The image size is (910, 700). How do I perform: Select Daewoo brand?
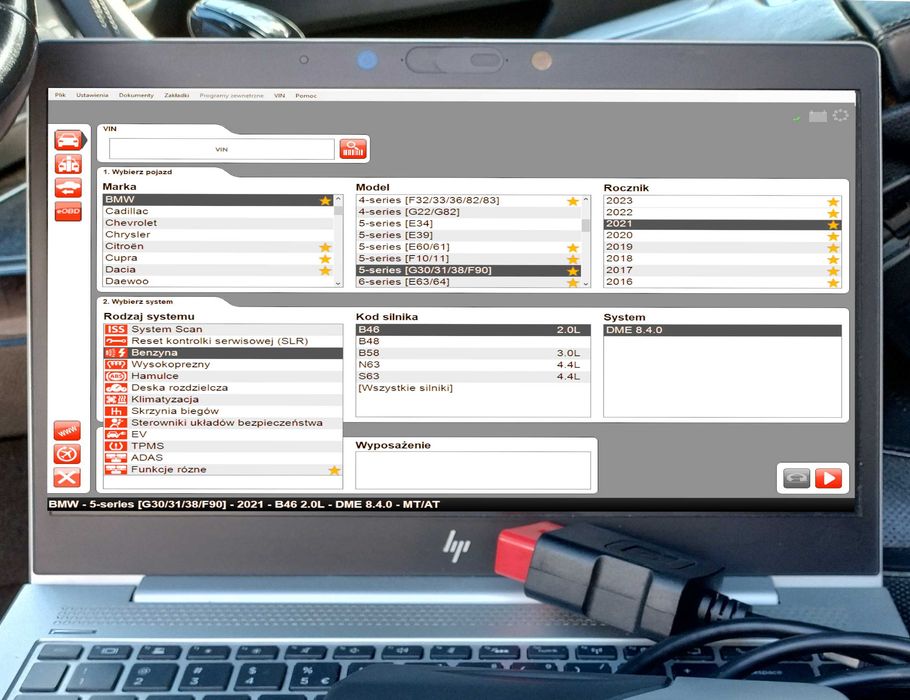pos(218,281)
